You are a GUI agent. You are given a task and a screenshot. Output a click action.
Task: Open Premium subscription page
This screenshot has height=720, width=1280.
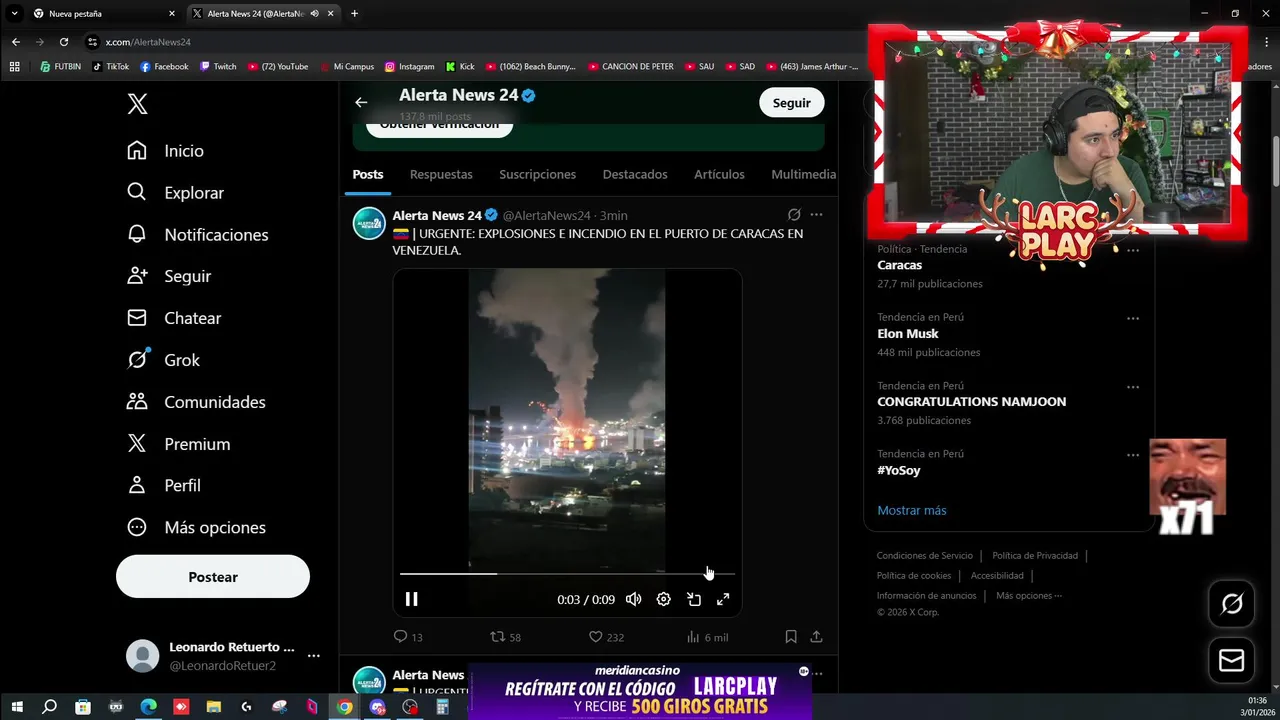point(179,444)
